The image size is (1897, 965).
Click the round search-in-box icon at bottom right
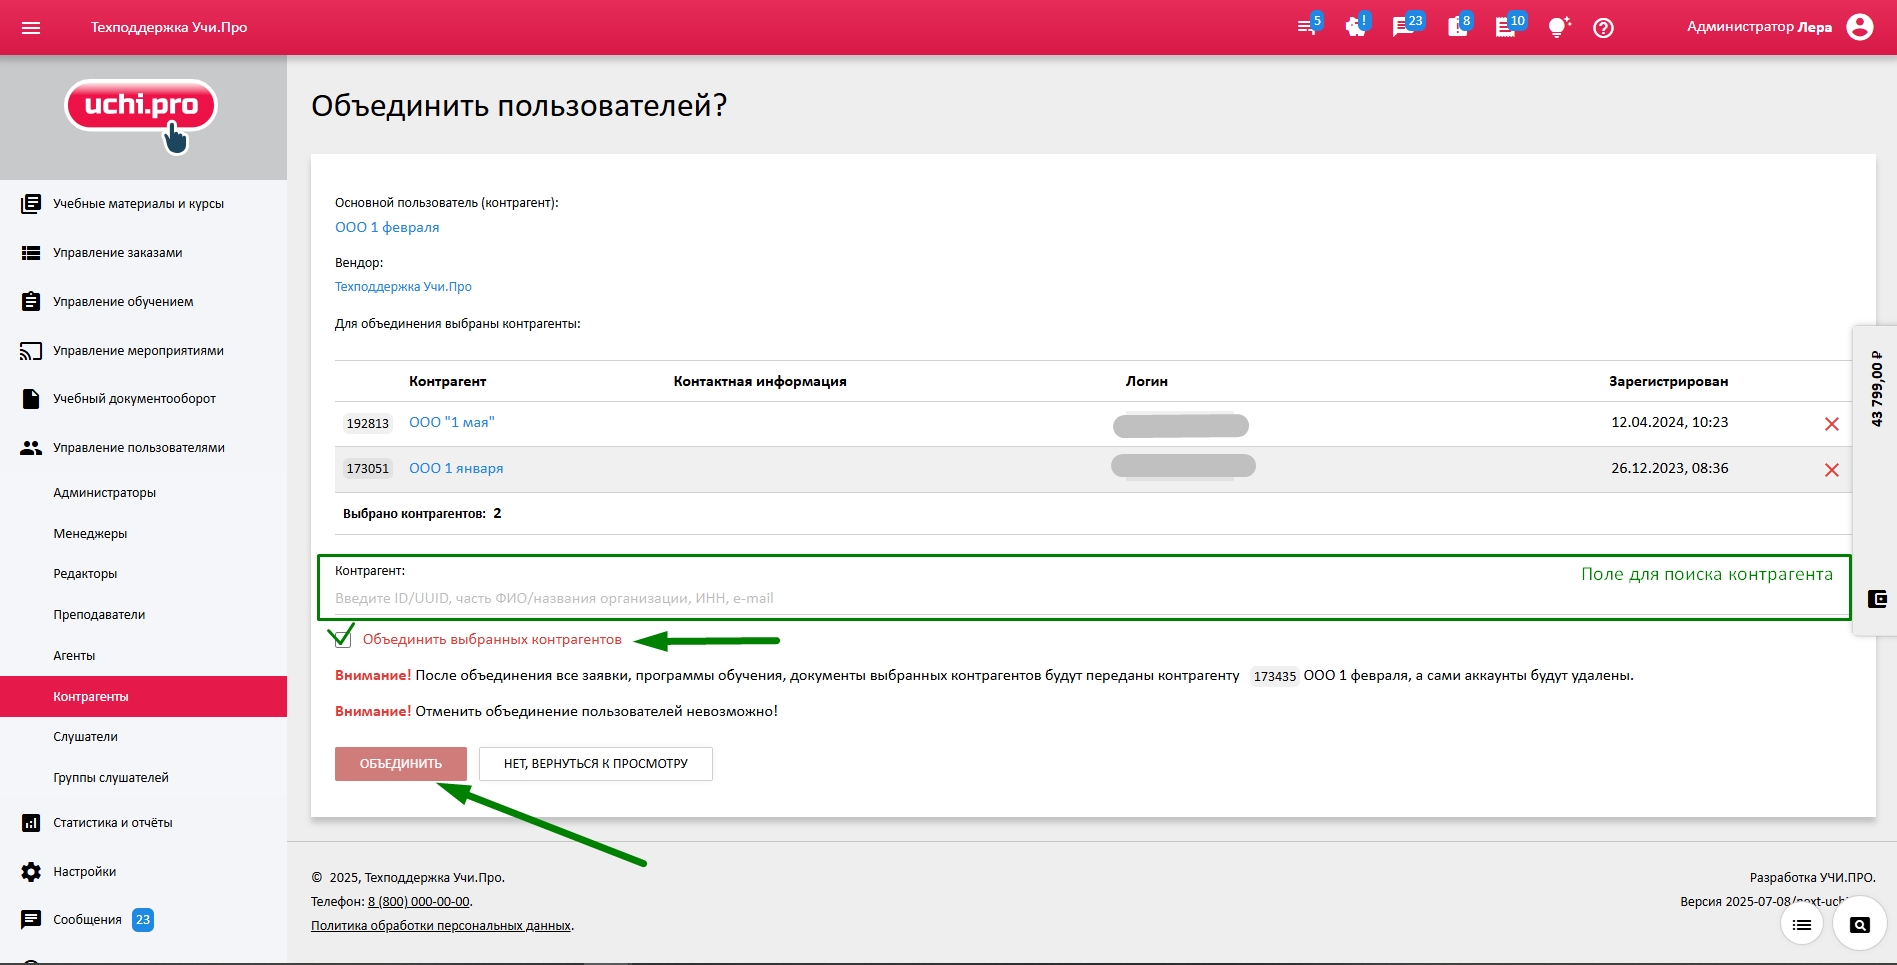click(x=1859, y=924)
